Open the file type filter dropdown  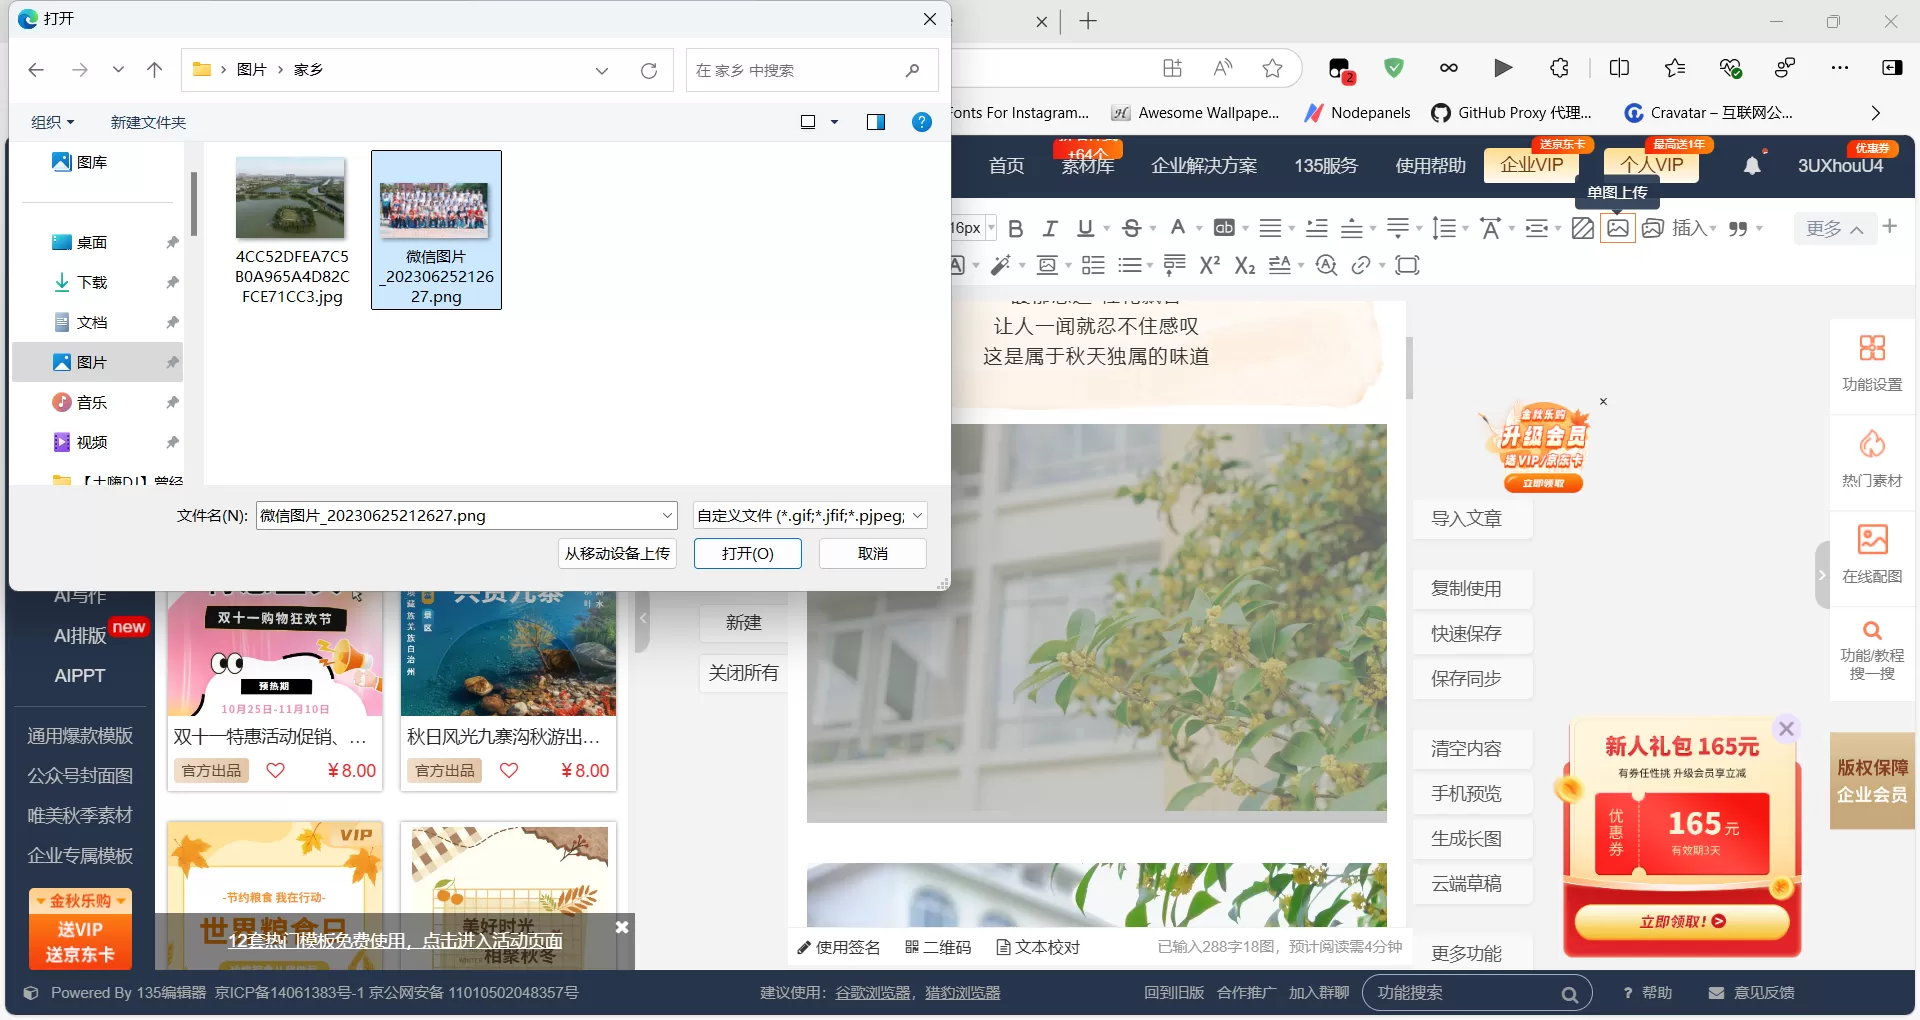(810, 515)
